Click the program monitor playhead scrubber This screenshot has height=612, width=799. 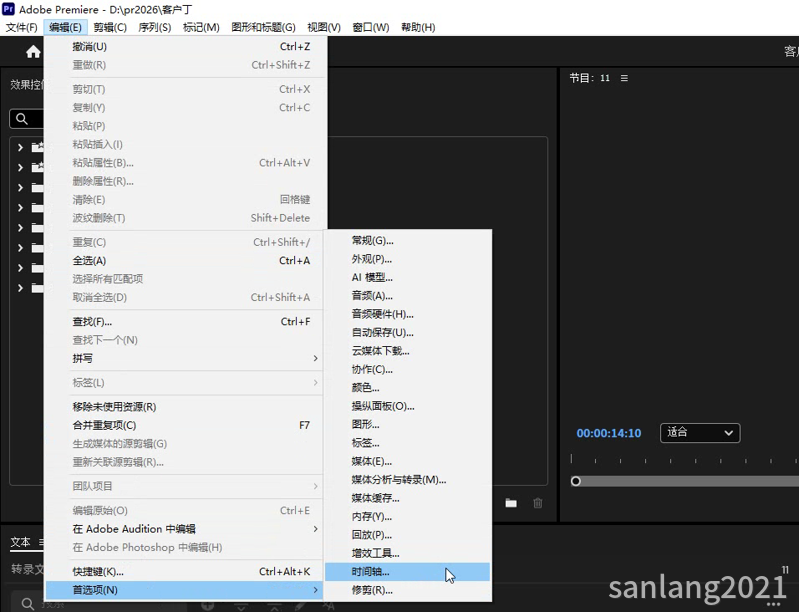[x=576, y=481]
